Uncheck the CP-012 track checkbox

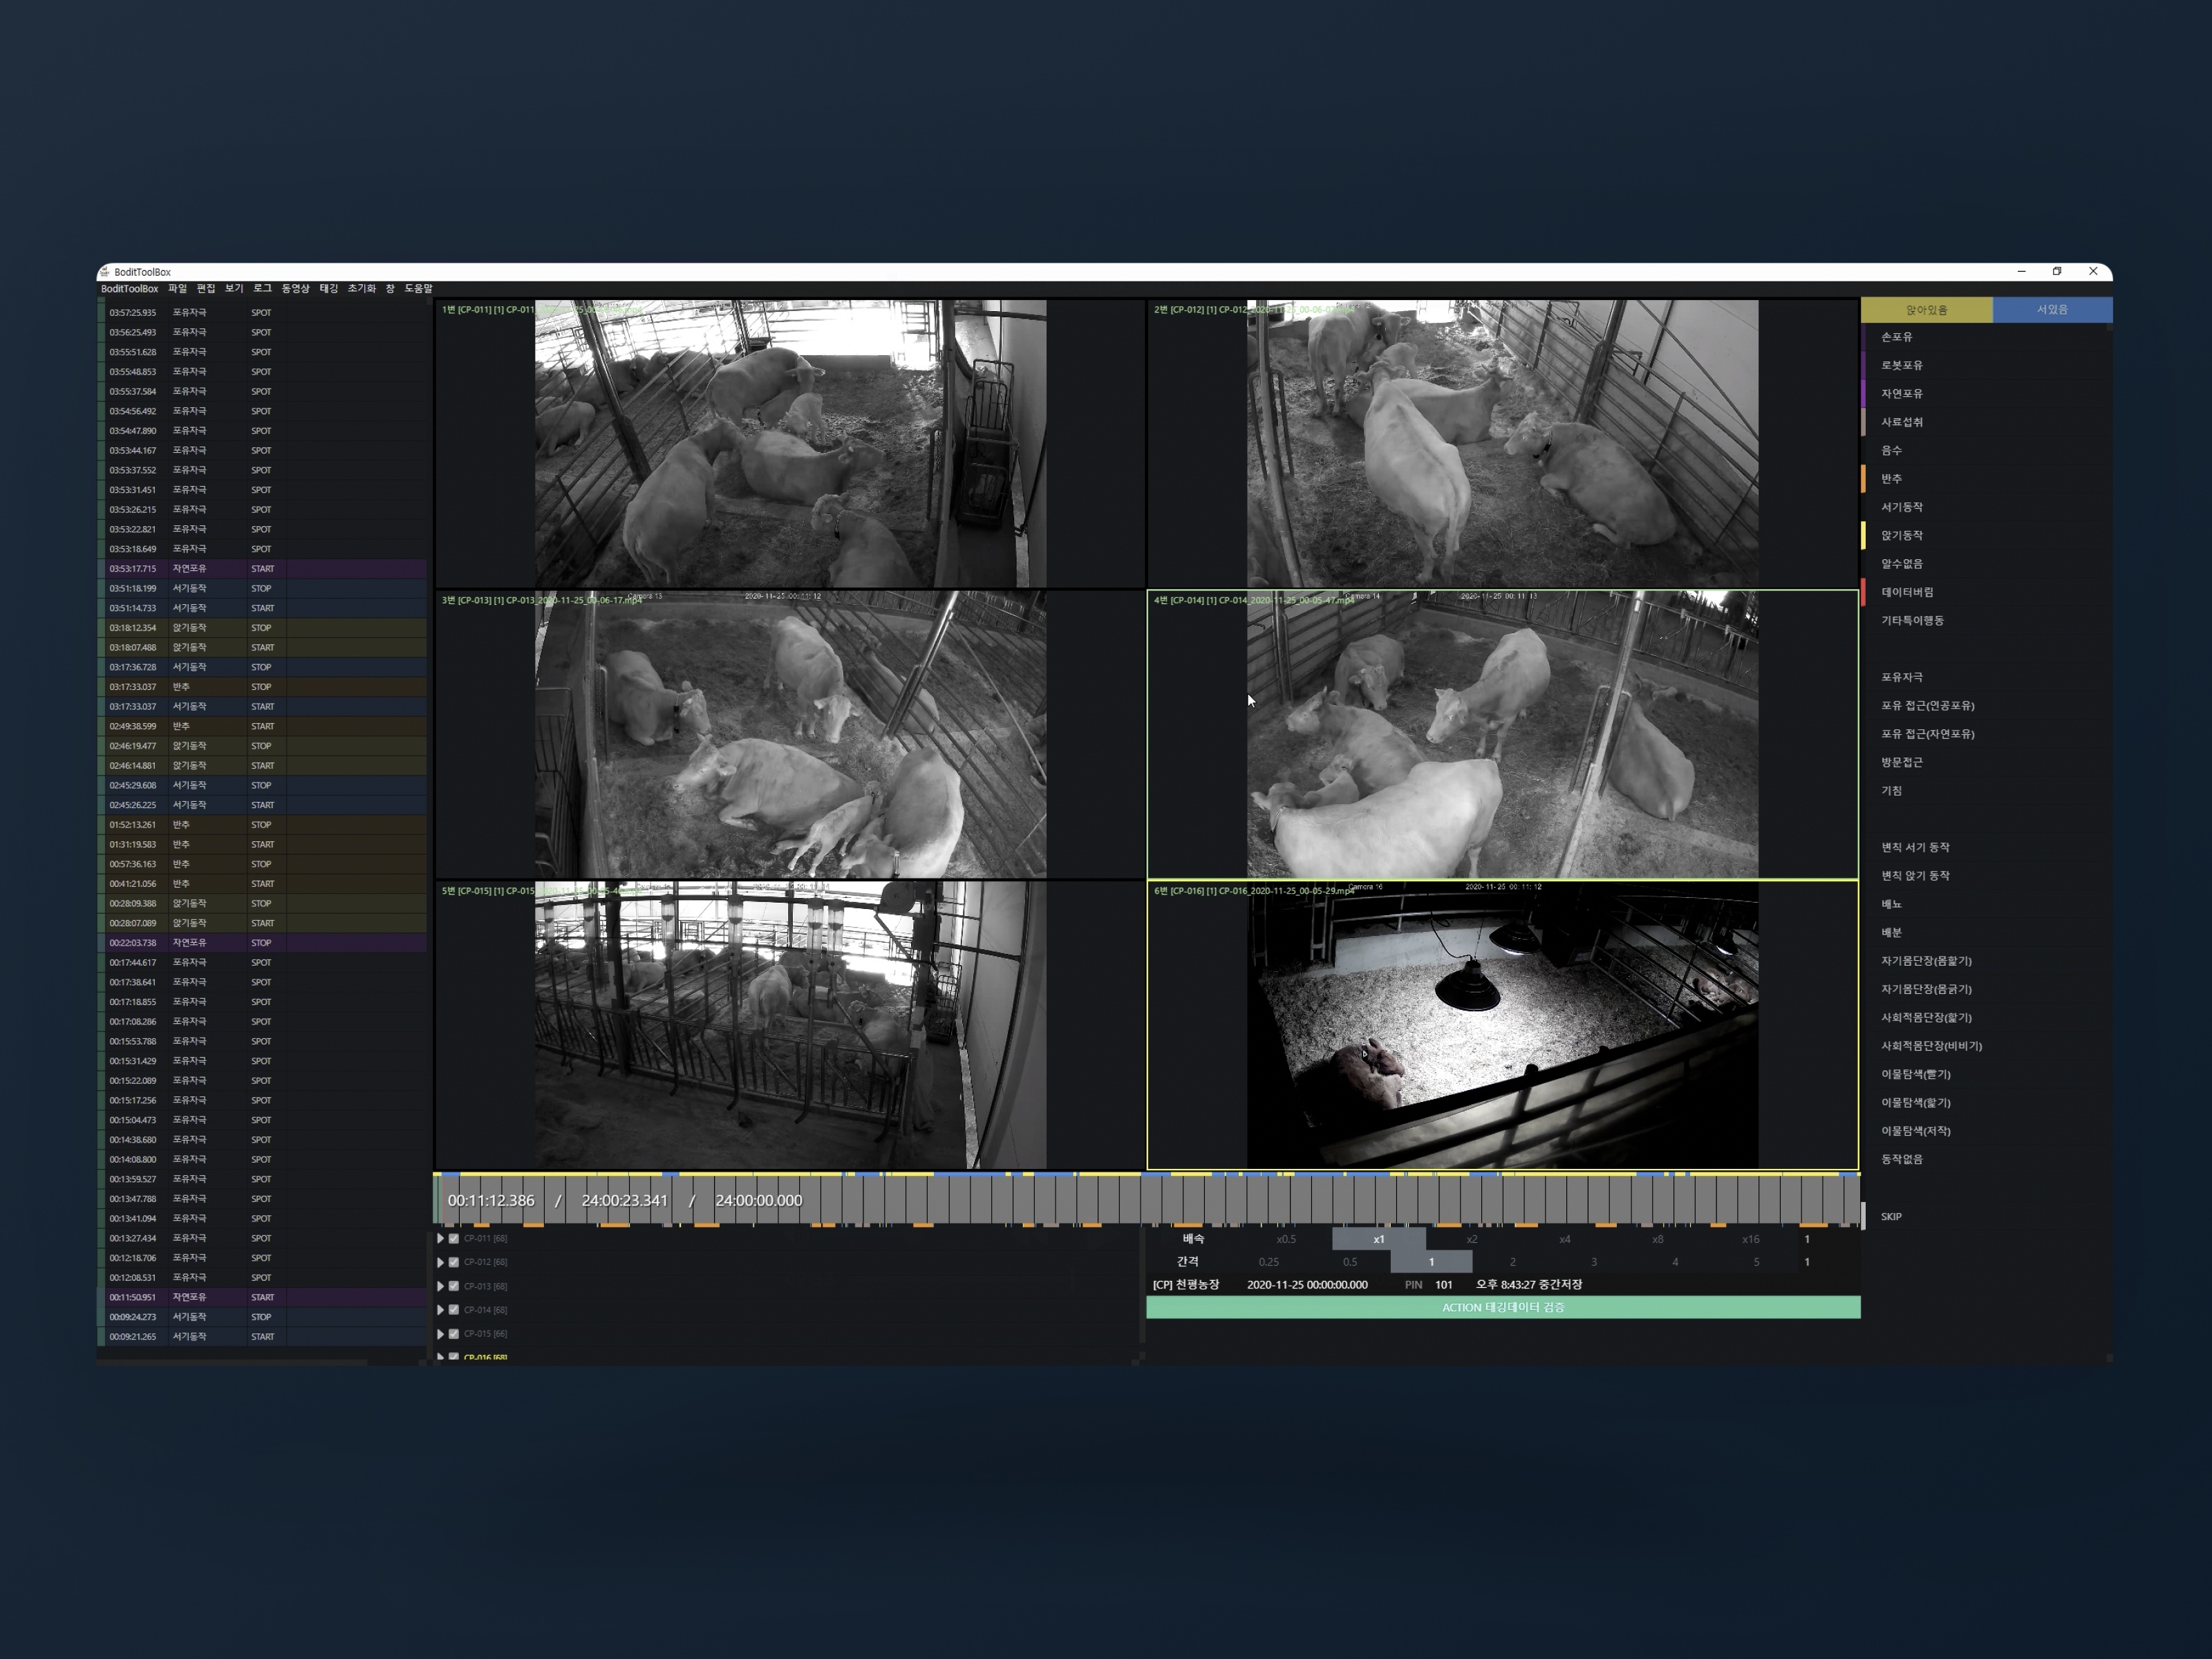pos(454,1262)
